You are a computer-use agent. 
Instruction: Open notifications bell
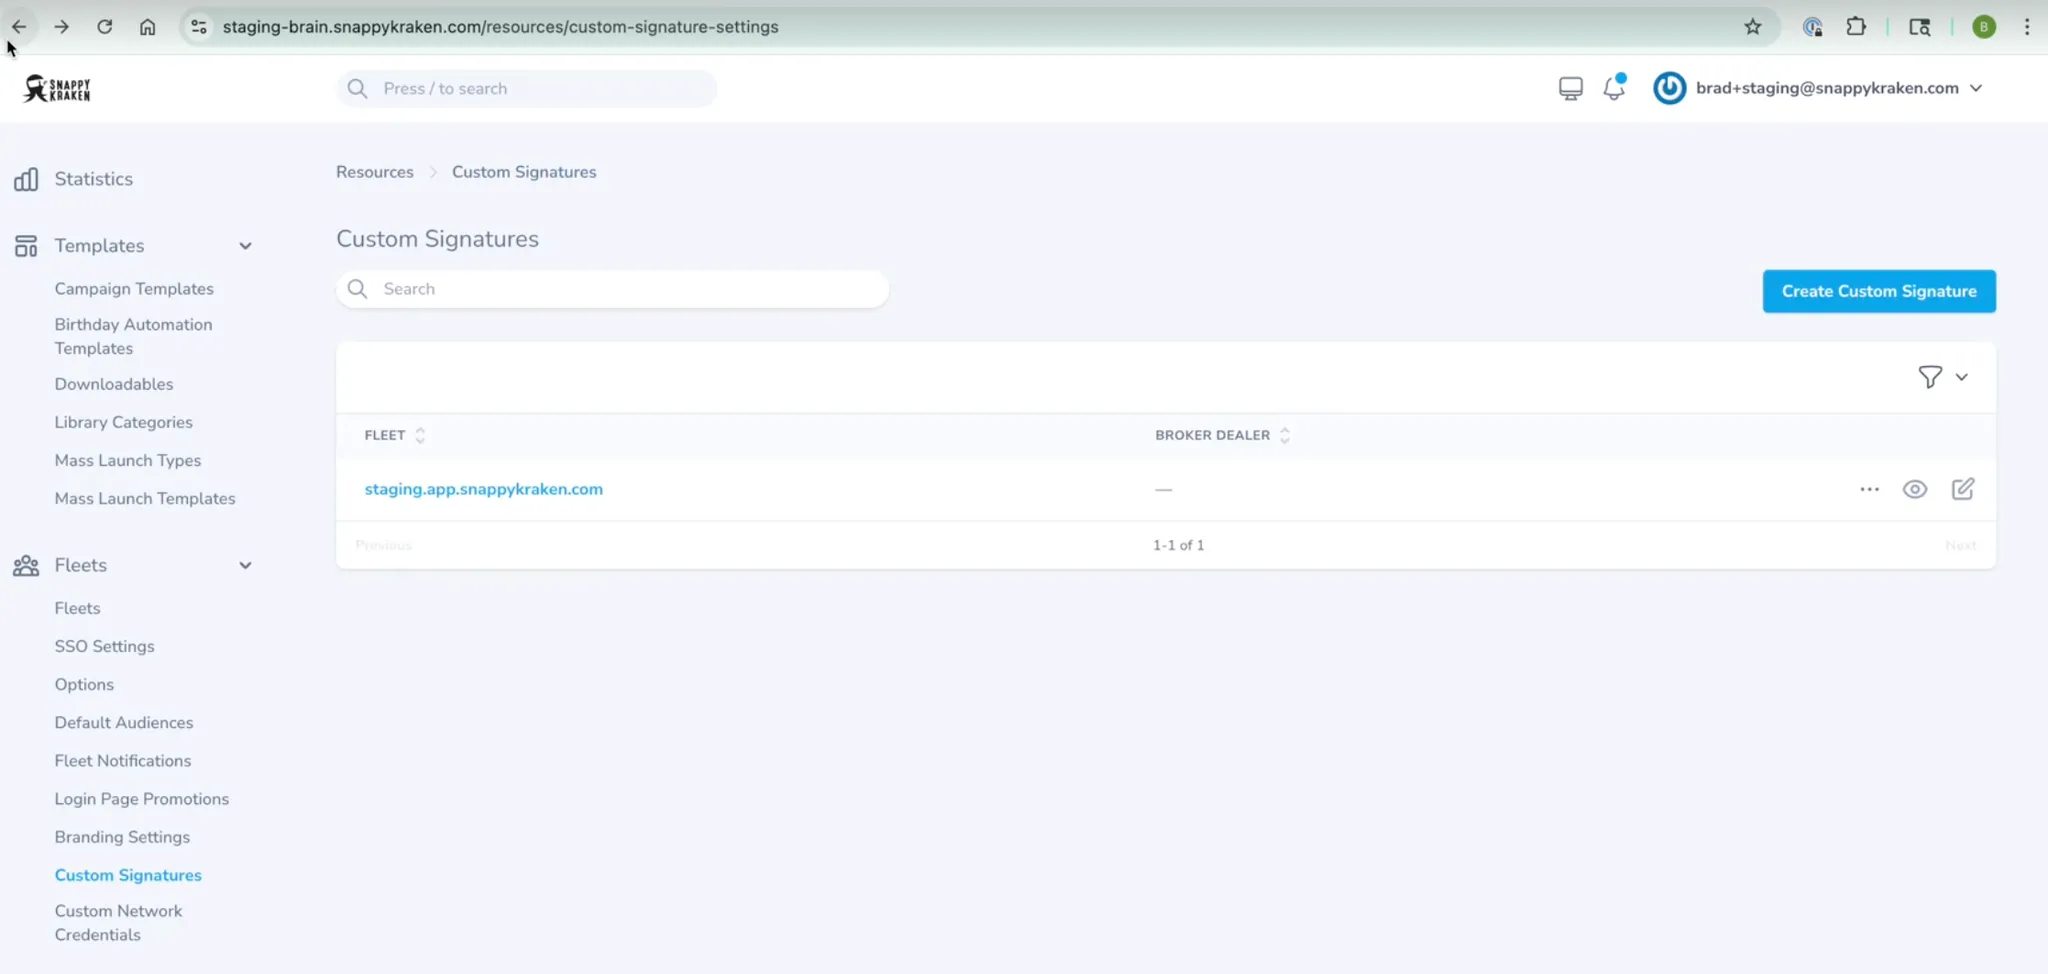(1614, 88)
